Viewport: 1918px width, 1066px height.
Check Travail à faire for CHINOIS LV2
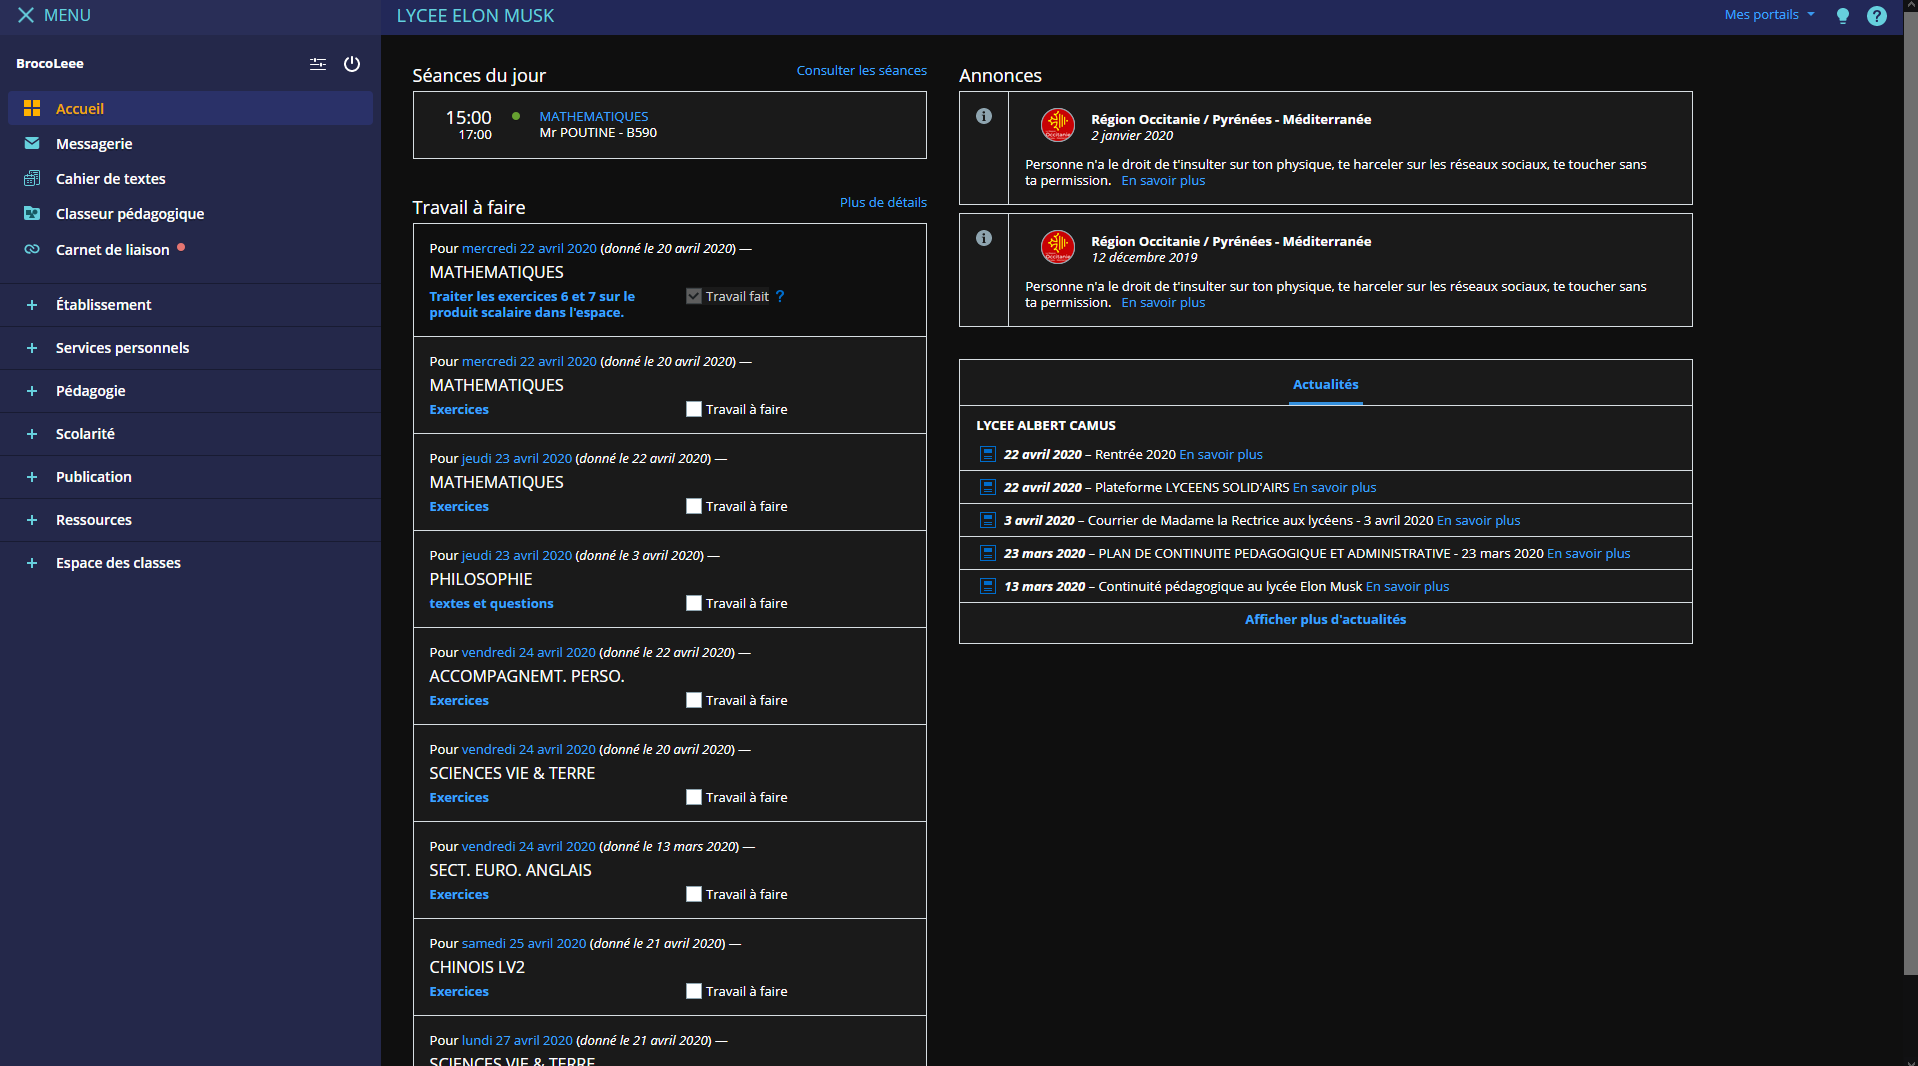694,991
